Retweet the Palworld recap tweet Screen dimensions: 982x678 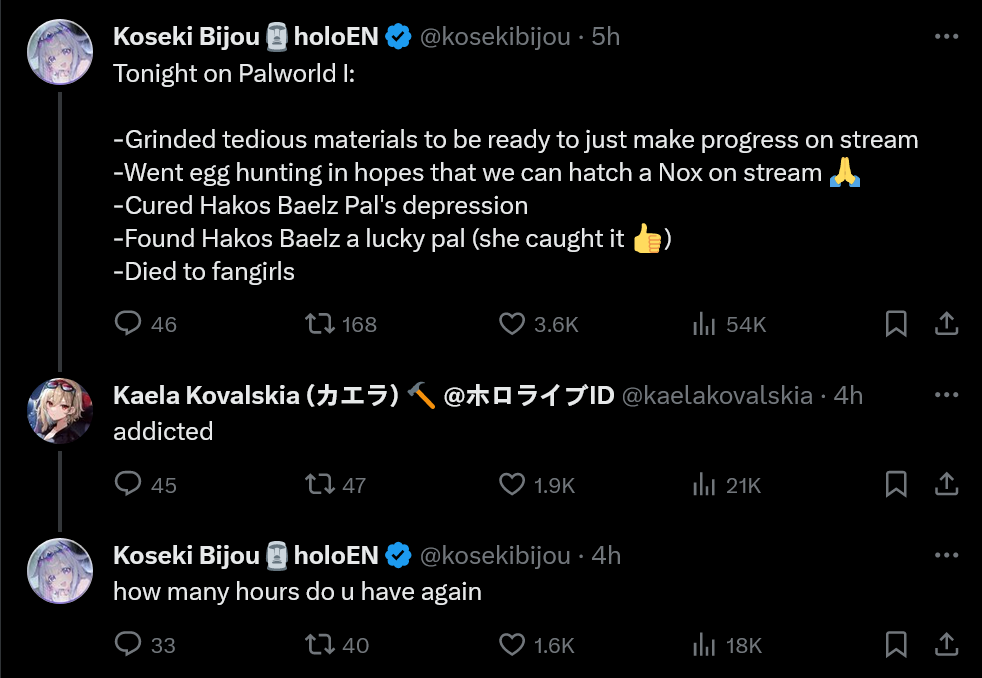click(x=319, y=323)
